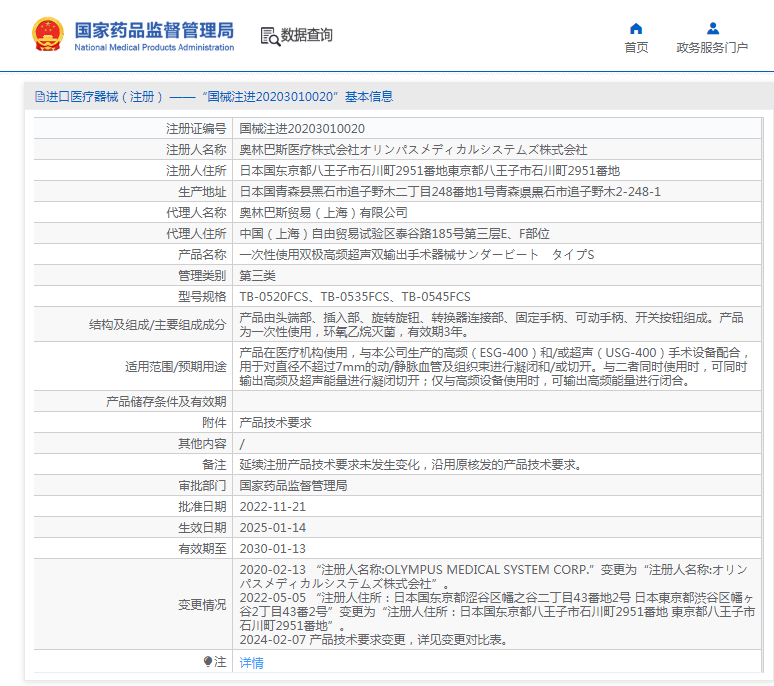The image size is (774, 686).
Task: Select the 2024-02-07 产品技术要求变更 entry
Action: coord(374,640)
